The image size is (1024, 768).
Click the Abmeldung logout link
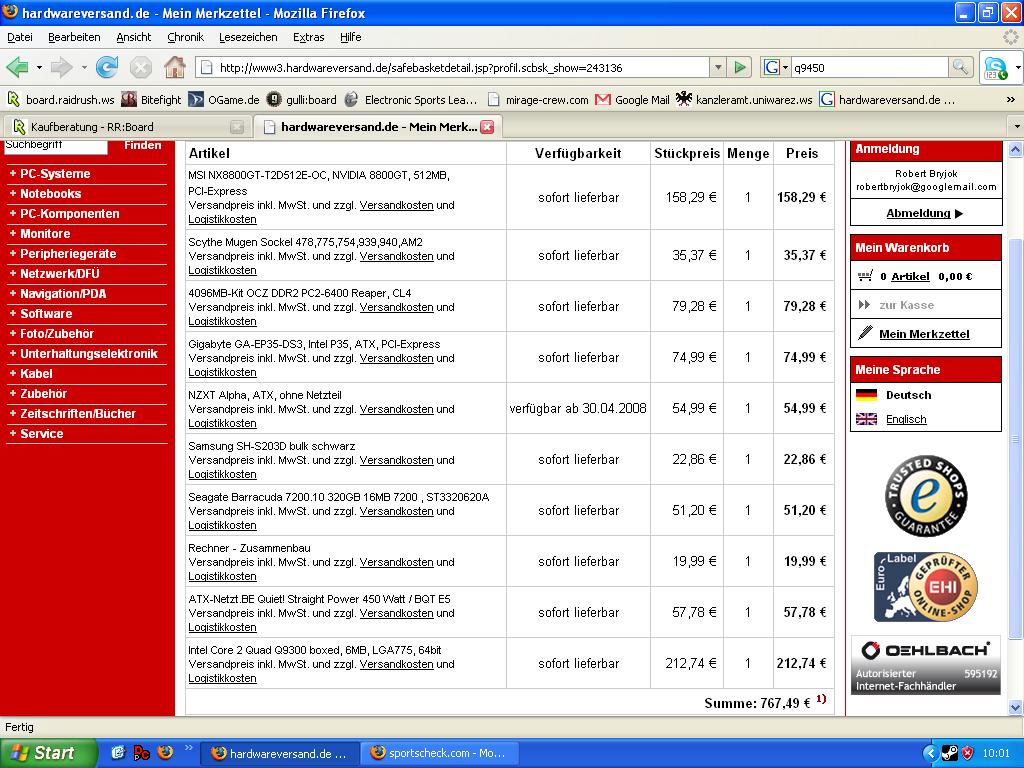pos(918,214)
